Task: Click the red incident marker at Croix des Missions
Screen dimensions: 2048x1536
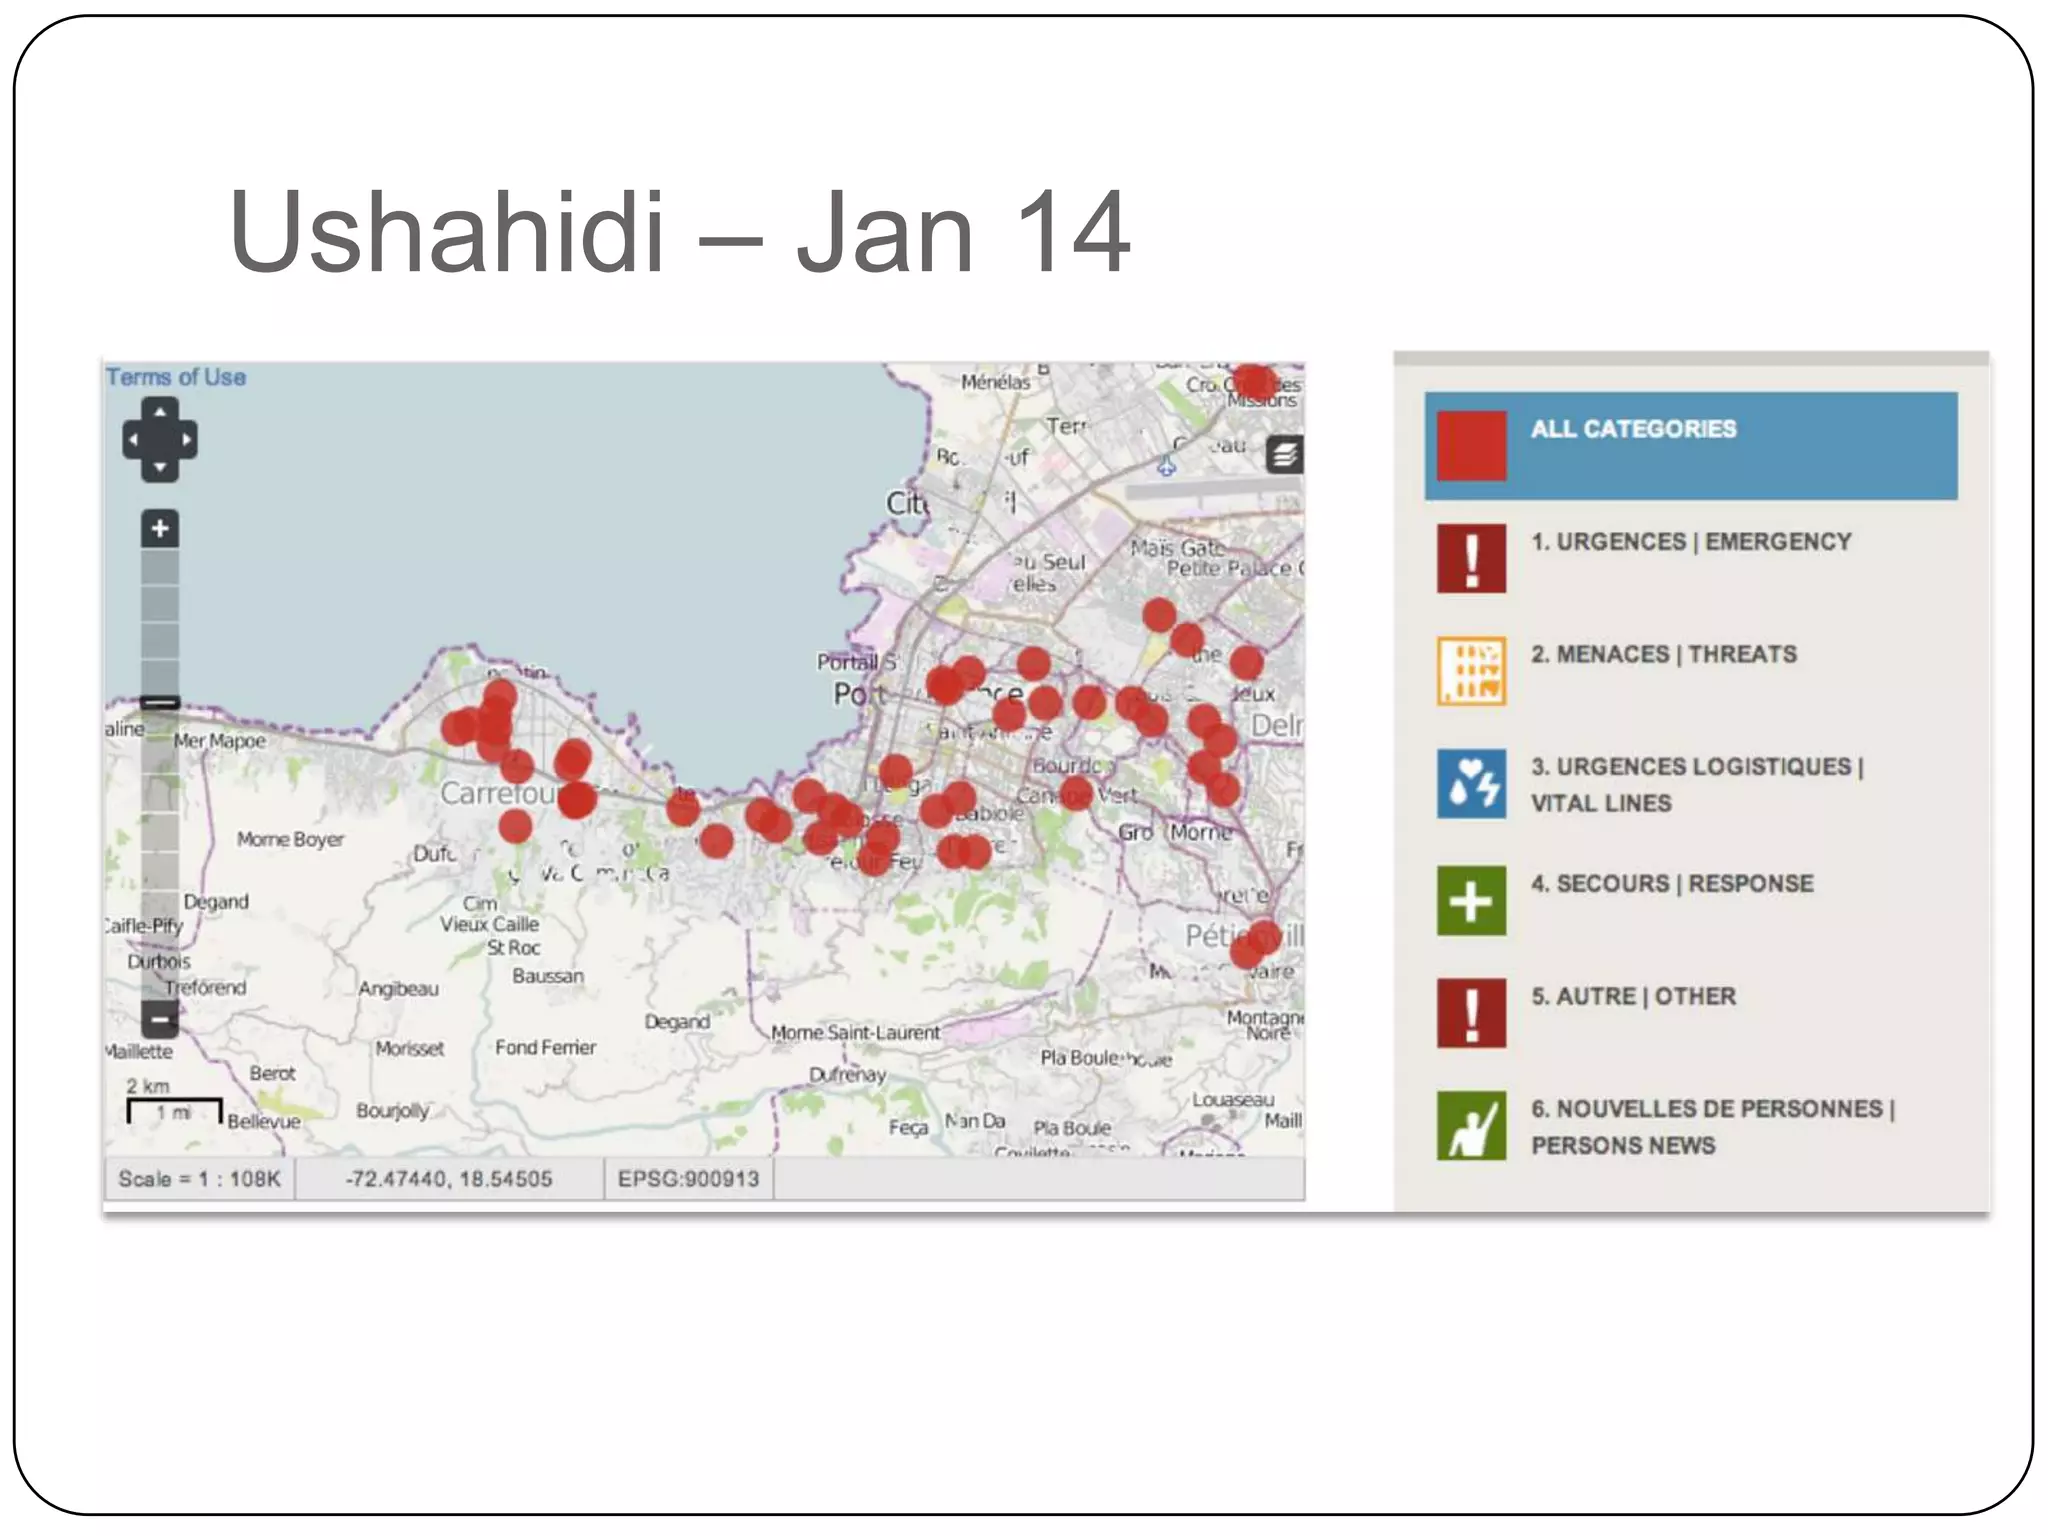Action: (1253, 381)
